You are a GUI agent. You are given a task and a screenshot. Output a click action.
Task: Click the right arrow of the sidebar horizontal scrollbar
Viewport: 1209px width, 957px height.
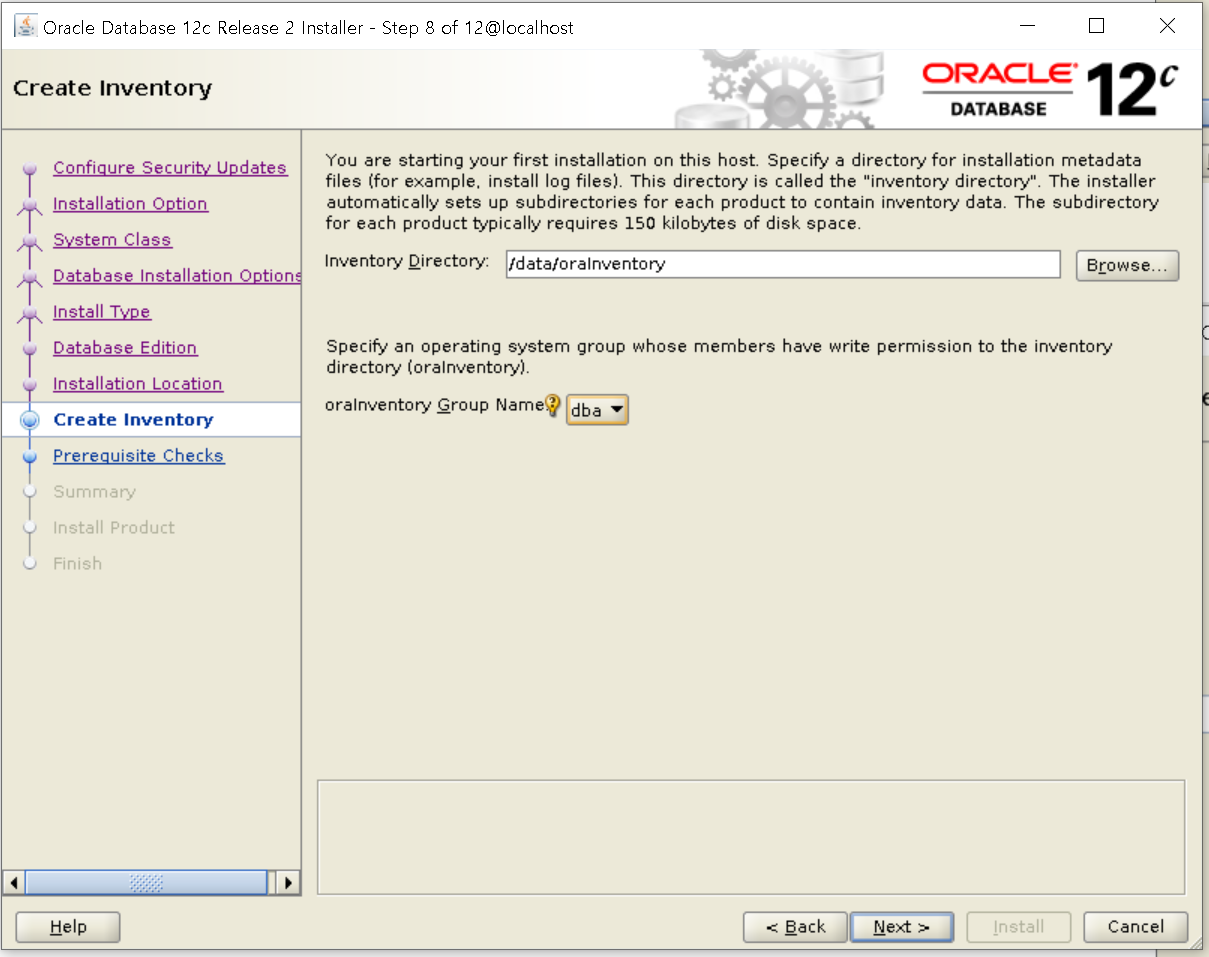[x=288, y=883]
